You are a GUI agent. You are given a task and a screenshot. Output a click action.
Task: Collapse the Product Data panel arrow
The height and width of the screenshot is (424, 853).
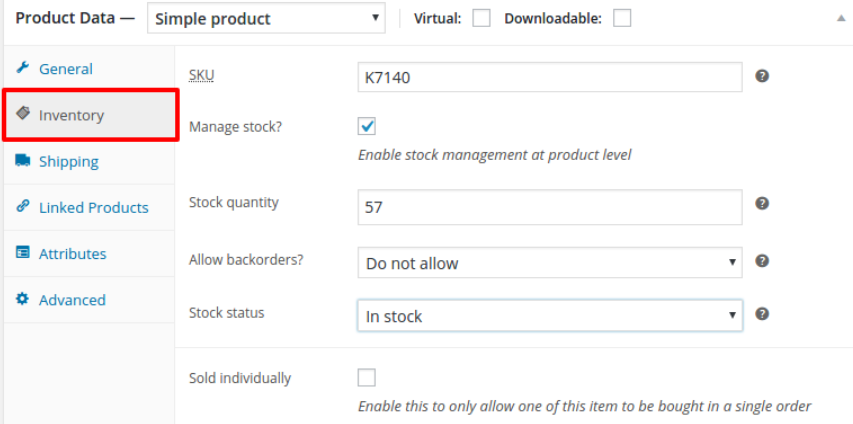(841, 18)
